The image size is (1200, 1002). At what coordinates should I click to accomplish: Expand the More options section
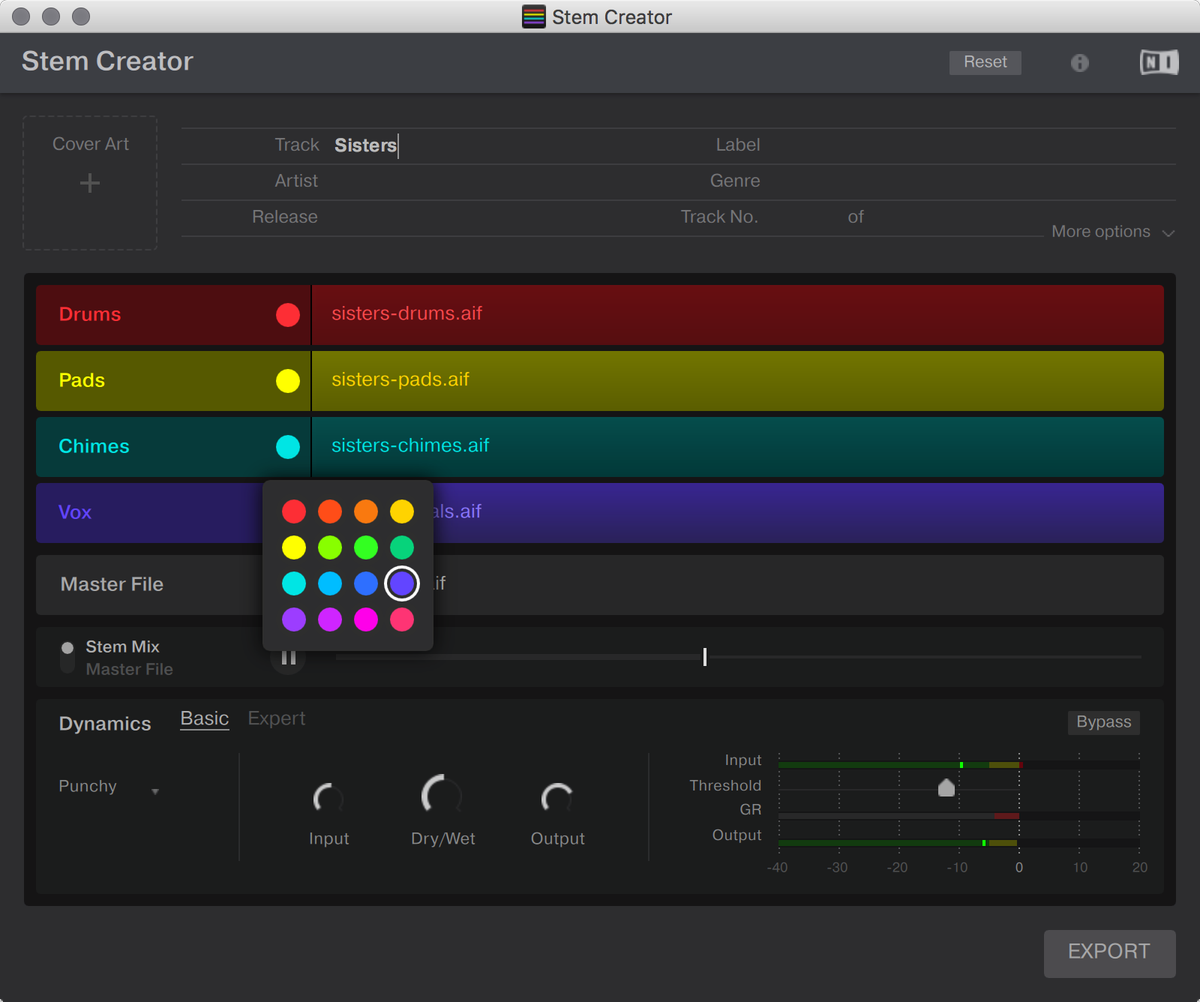tap(1112, 231)
